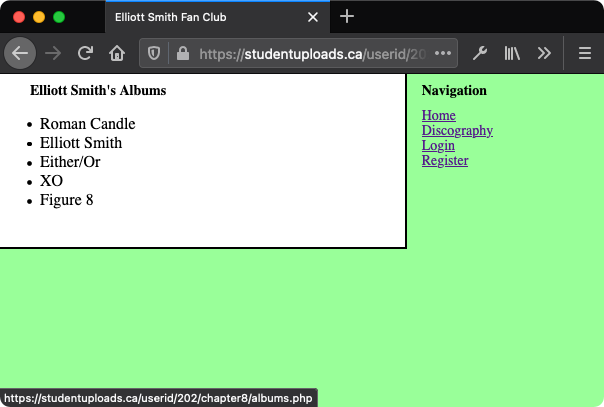
Task: Open page actions three-dot menu
Action: (x=443, y=53)
